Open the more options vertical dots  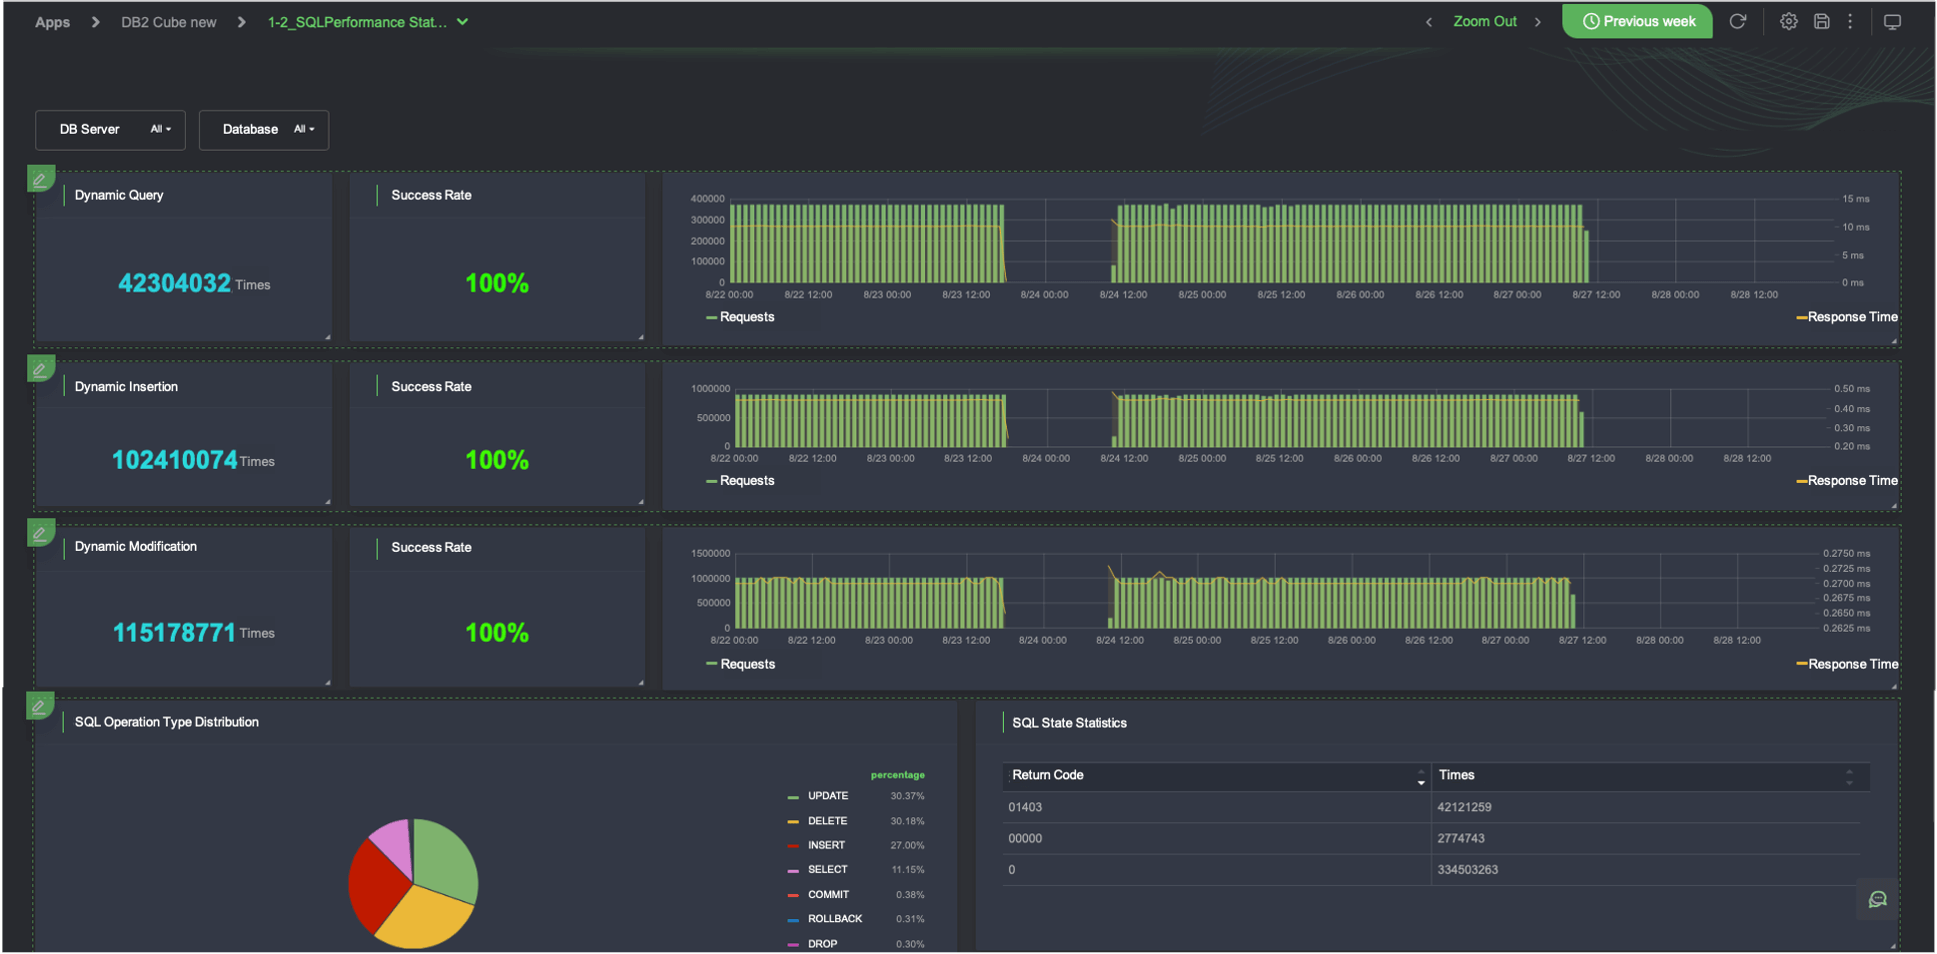pos(1850,21)
